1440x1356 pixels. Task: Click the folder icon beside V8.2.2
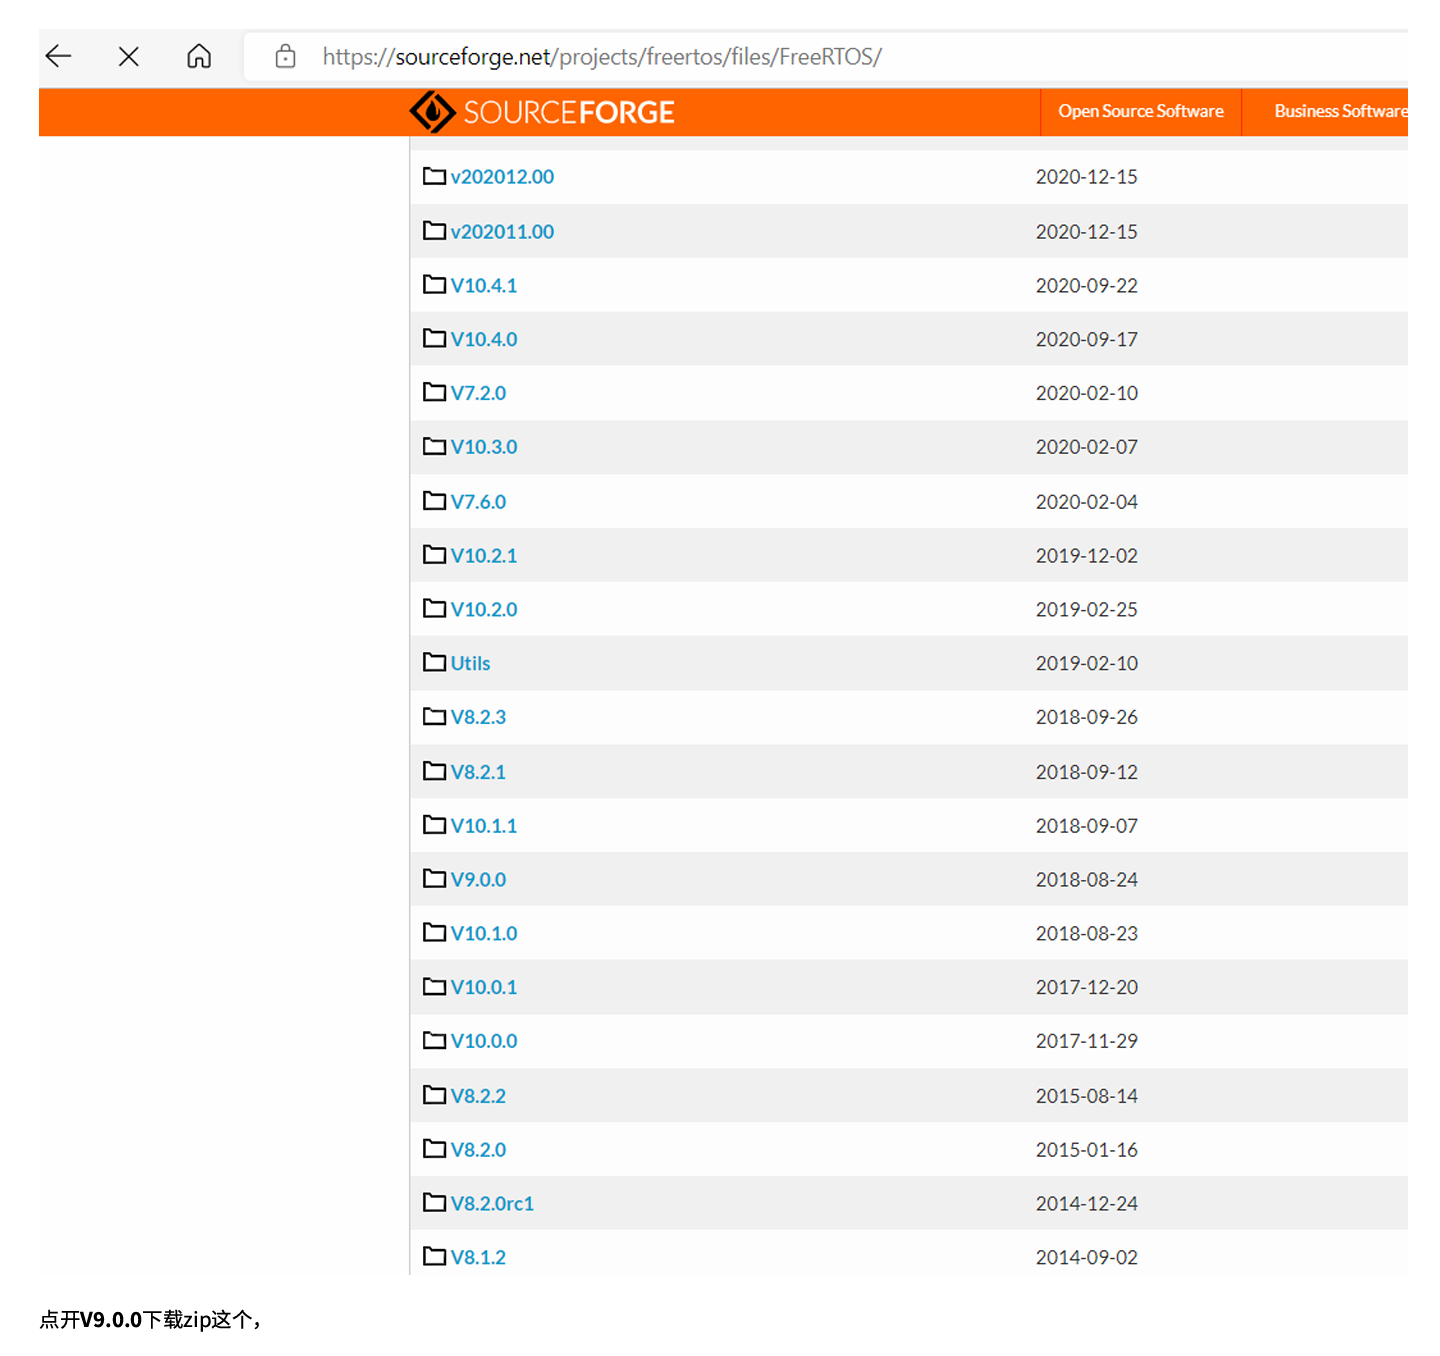click(x=434, y=1095)
